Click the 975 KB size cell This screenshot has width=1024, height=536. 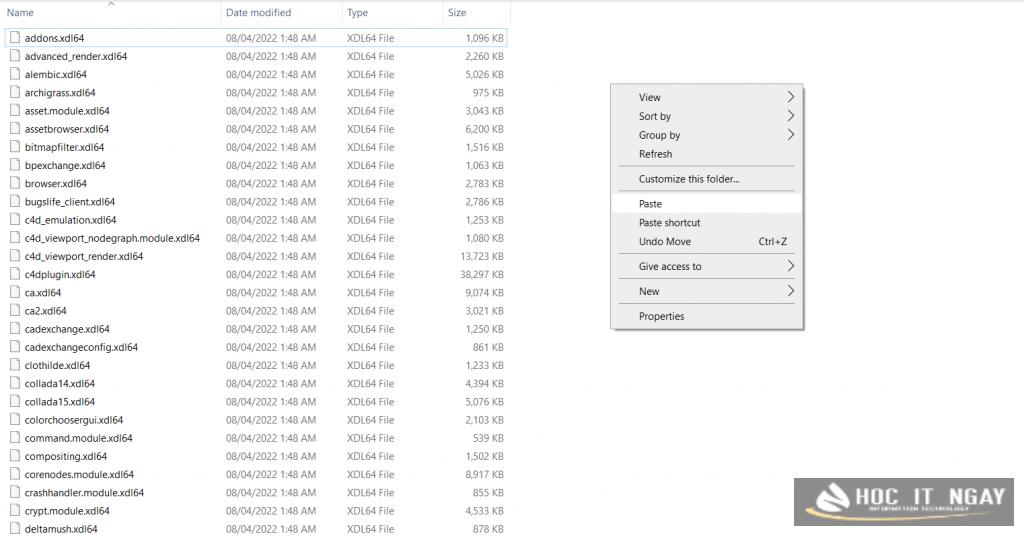tap(488, 93)
